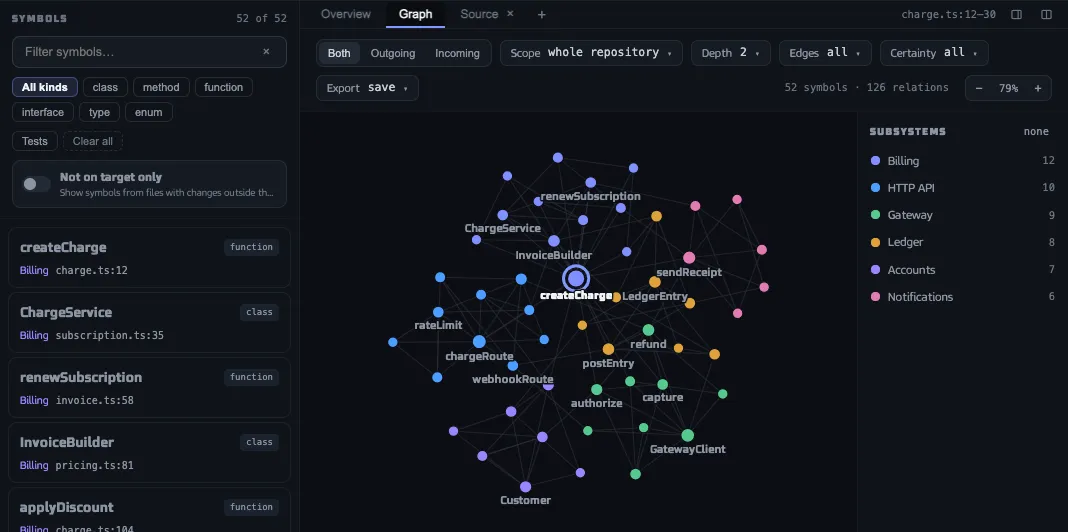Toggle the class kind filter
This screenshot has width=1068, height=532.
click(x=105, y=87)
